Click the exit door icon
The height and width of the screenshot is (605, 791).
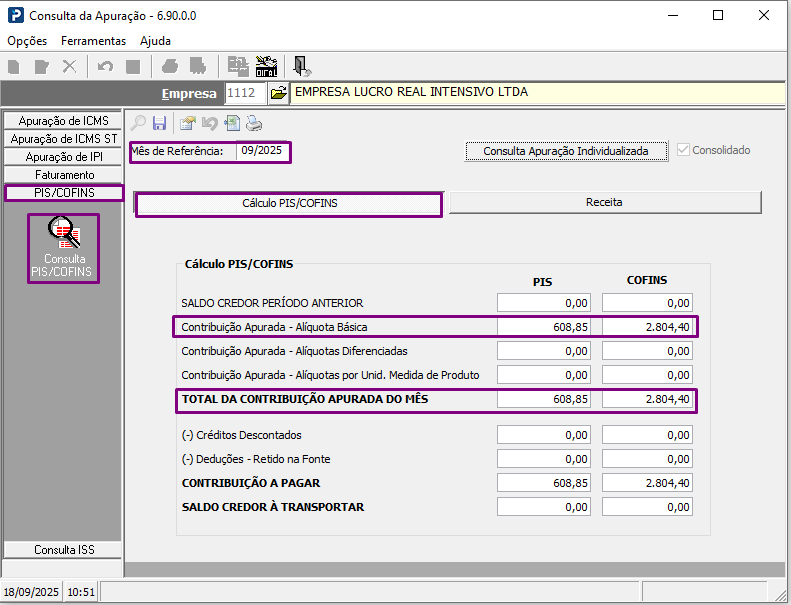(301, 66)
